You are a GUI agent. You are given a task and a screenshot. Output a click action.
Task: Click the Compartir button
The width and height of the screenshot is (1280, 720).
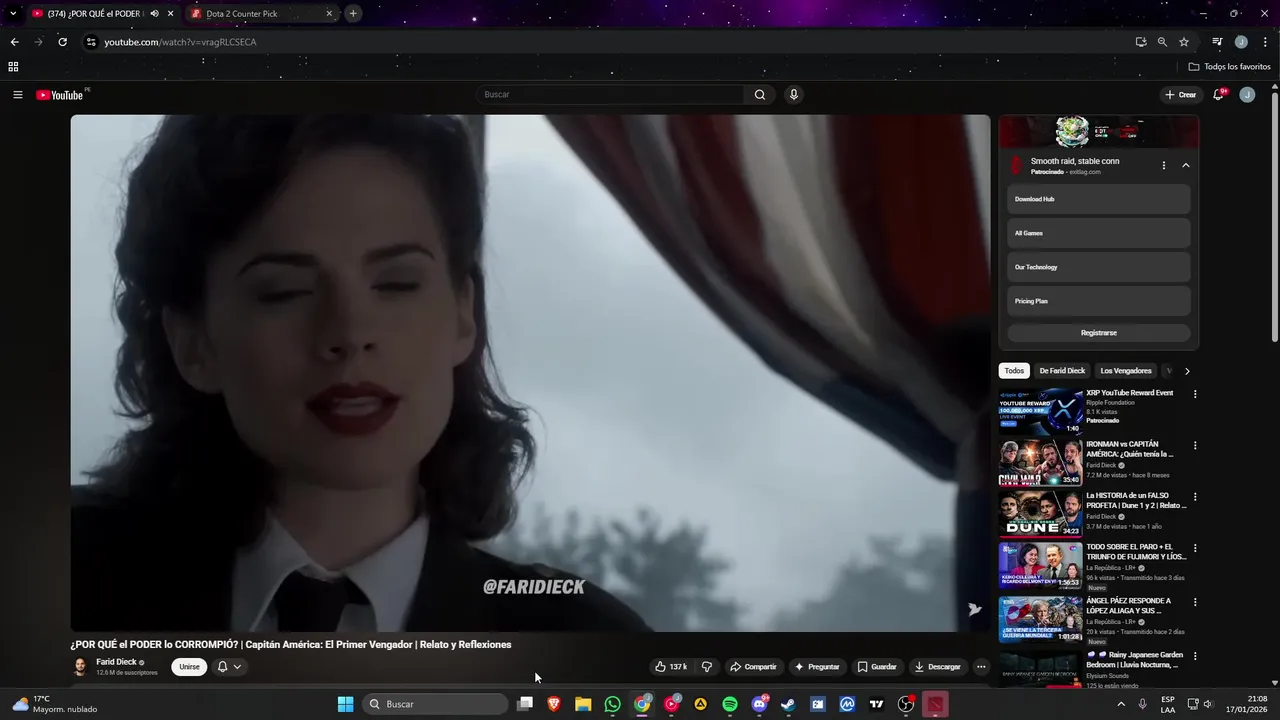tap(753, 667)
